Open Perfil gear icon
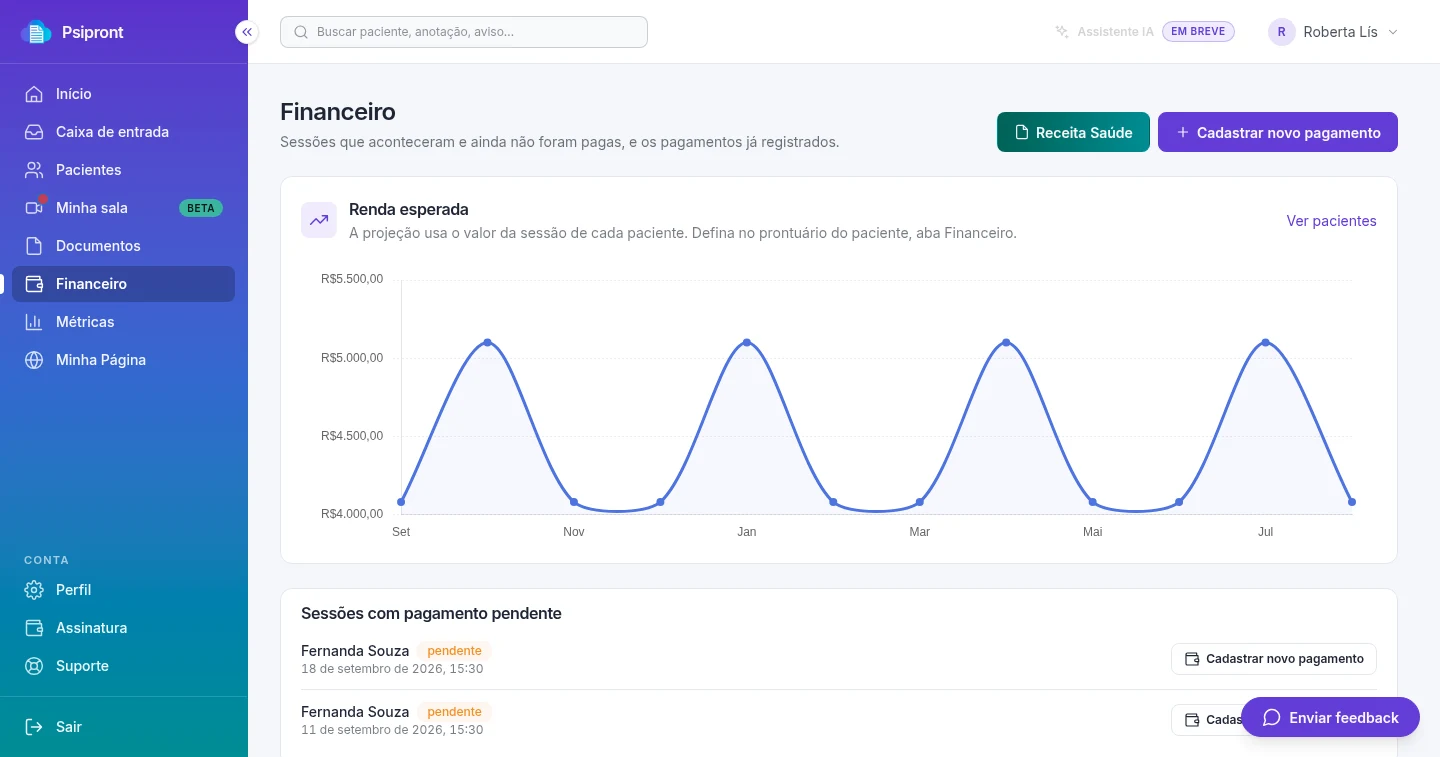The image size is (1440, 757). tap(34, 590)
